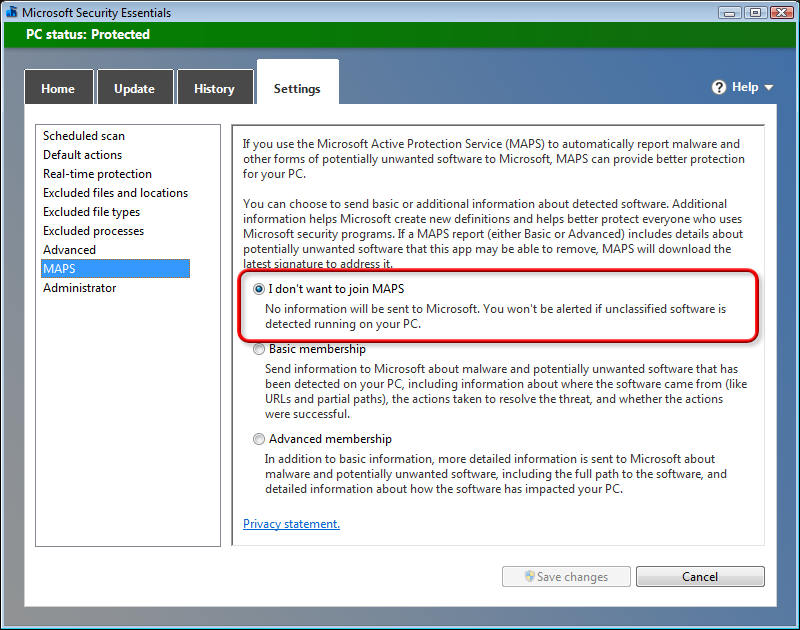Select the Administrator settings entry
800x630 pixels.
tap(79, 288)
